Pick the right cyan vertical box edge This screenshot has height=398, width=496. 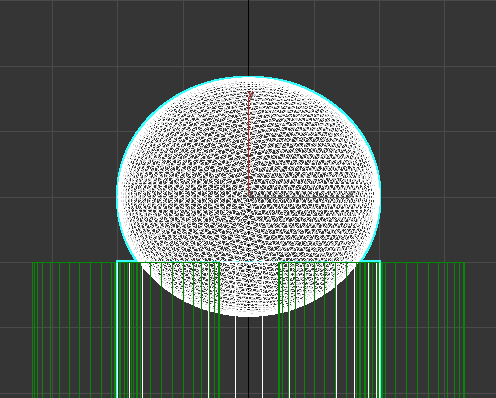click(380, 330)
